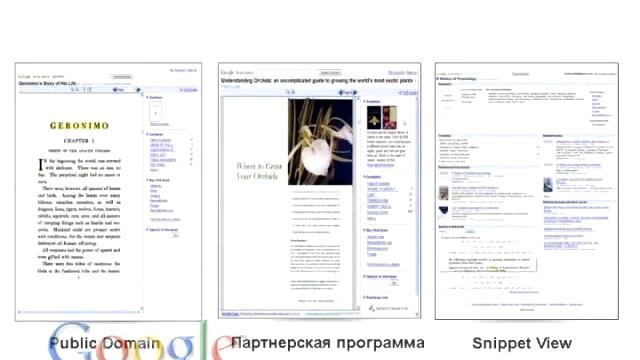Viewport: 640px width, 360px height.
Task: Click next page arrow in Geronimo viewer
Action: (x=138, y=90)
